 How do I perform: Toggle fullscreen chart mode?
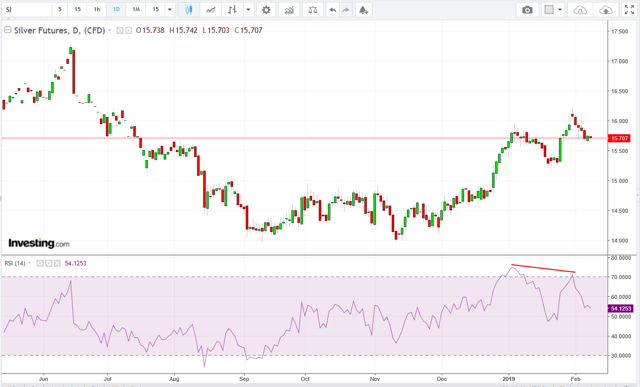pos(629,9)
